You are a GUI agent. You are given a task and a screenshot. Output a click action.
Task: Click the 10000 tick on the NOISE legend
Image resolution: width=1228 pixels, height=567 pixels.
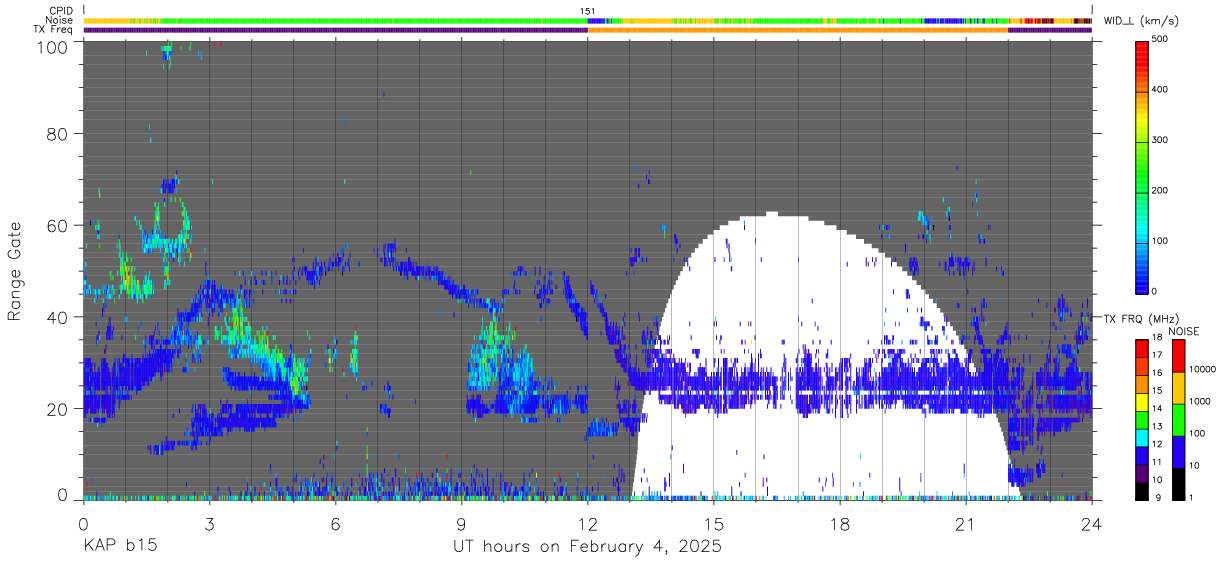coord(1203,369)
